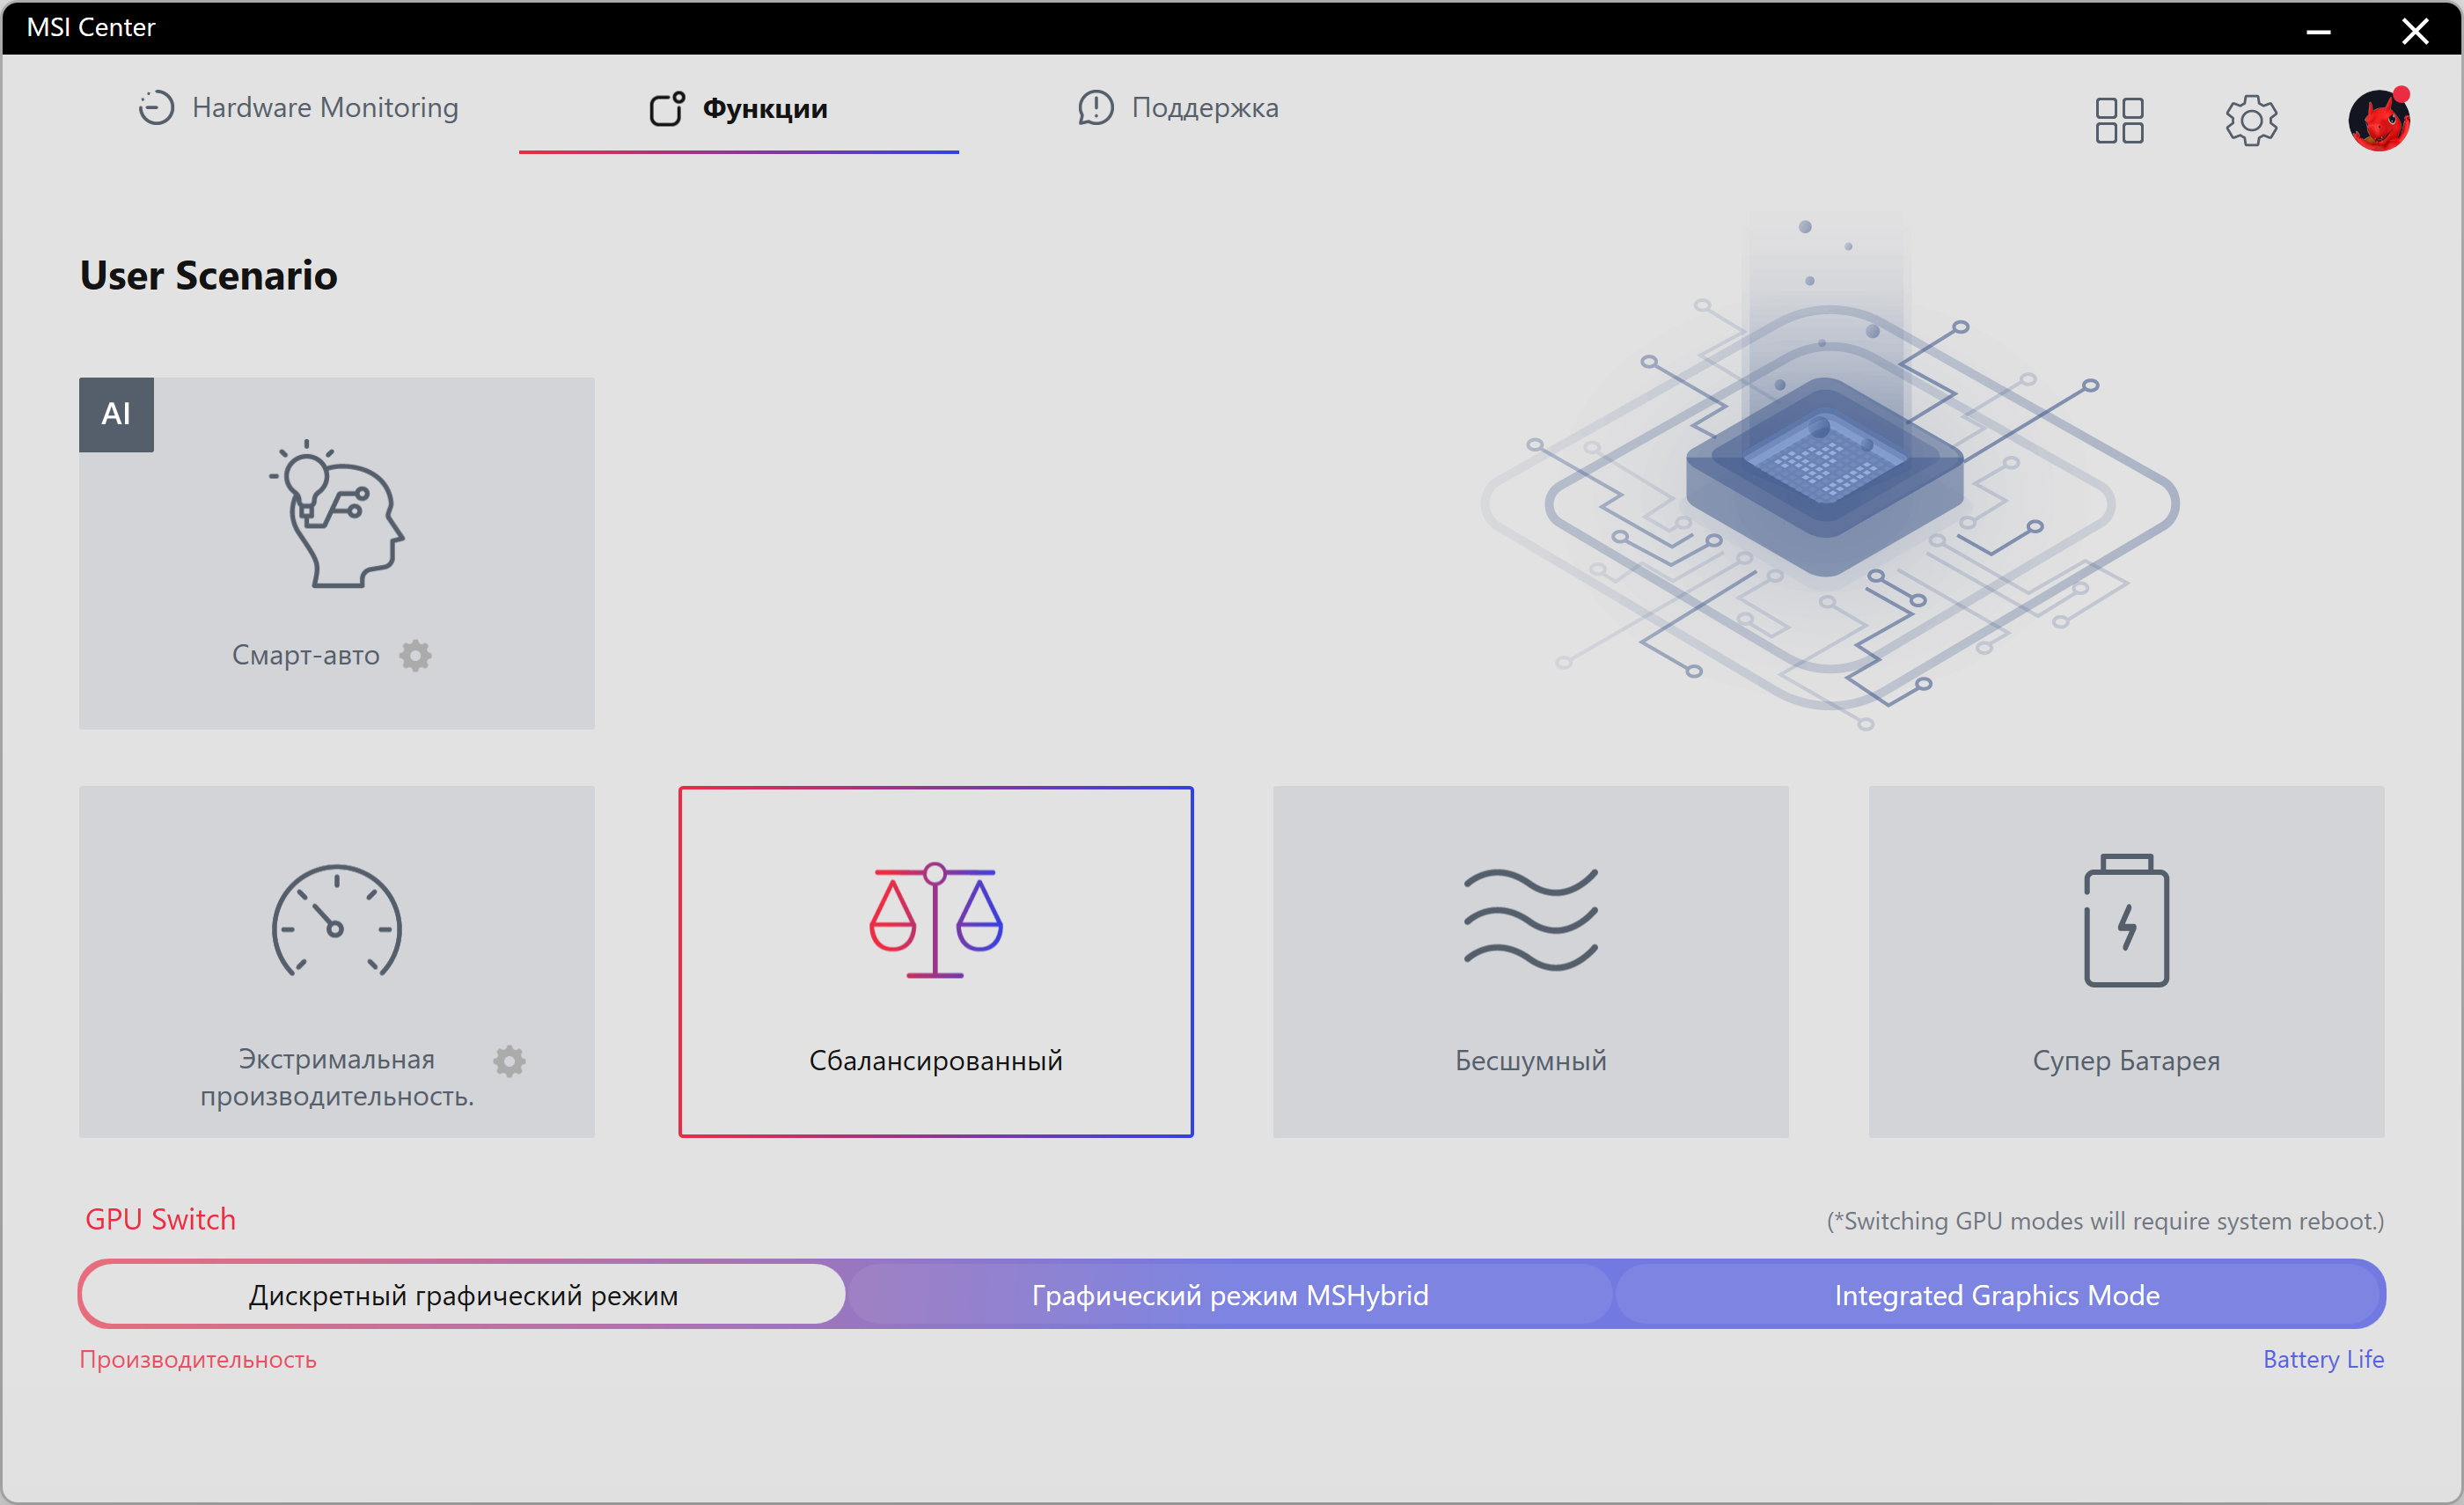Open Смарт-авто settings gear

[415, 656]
